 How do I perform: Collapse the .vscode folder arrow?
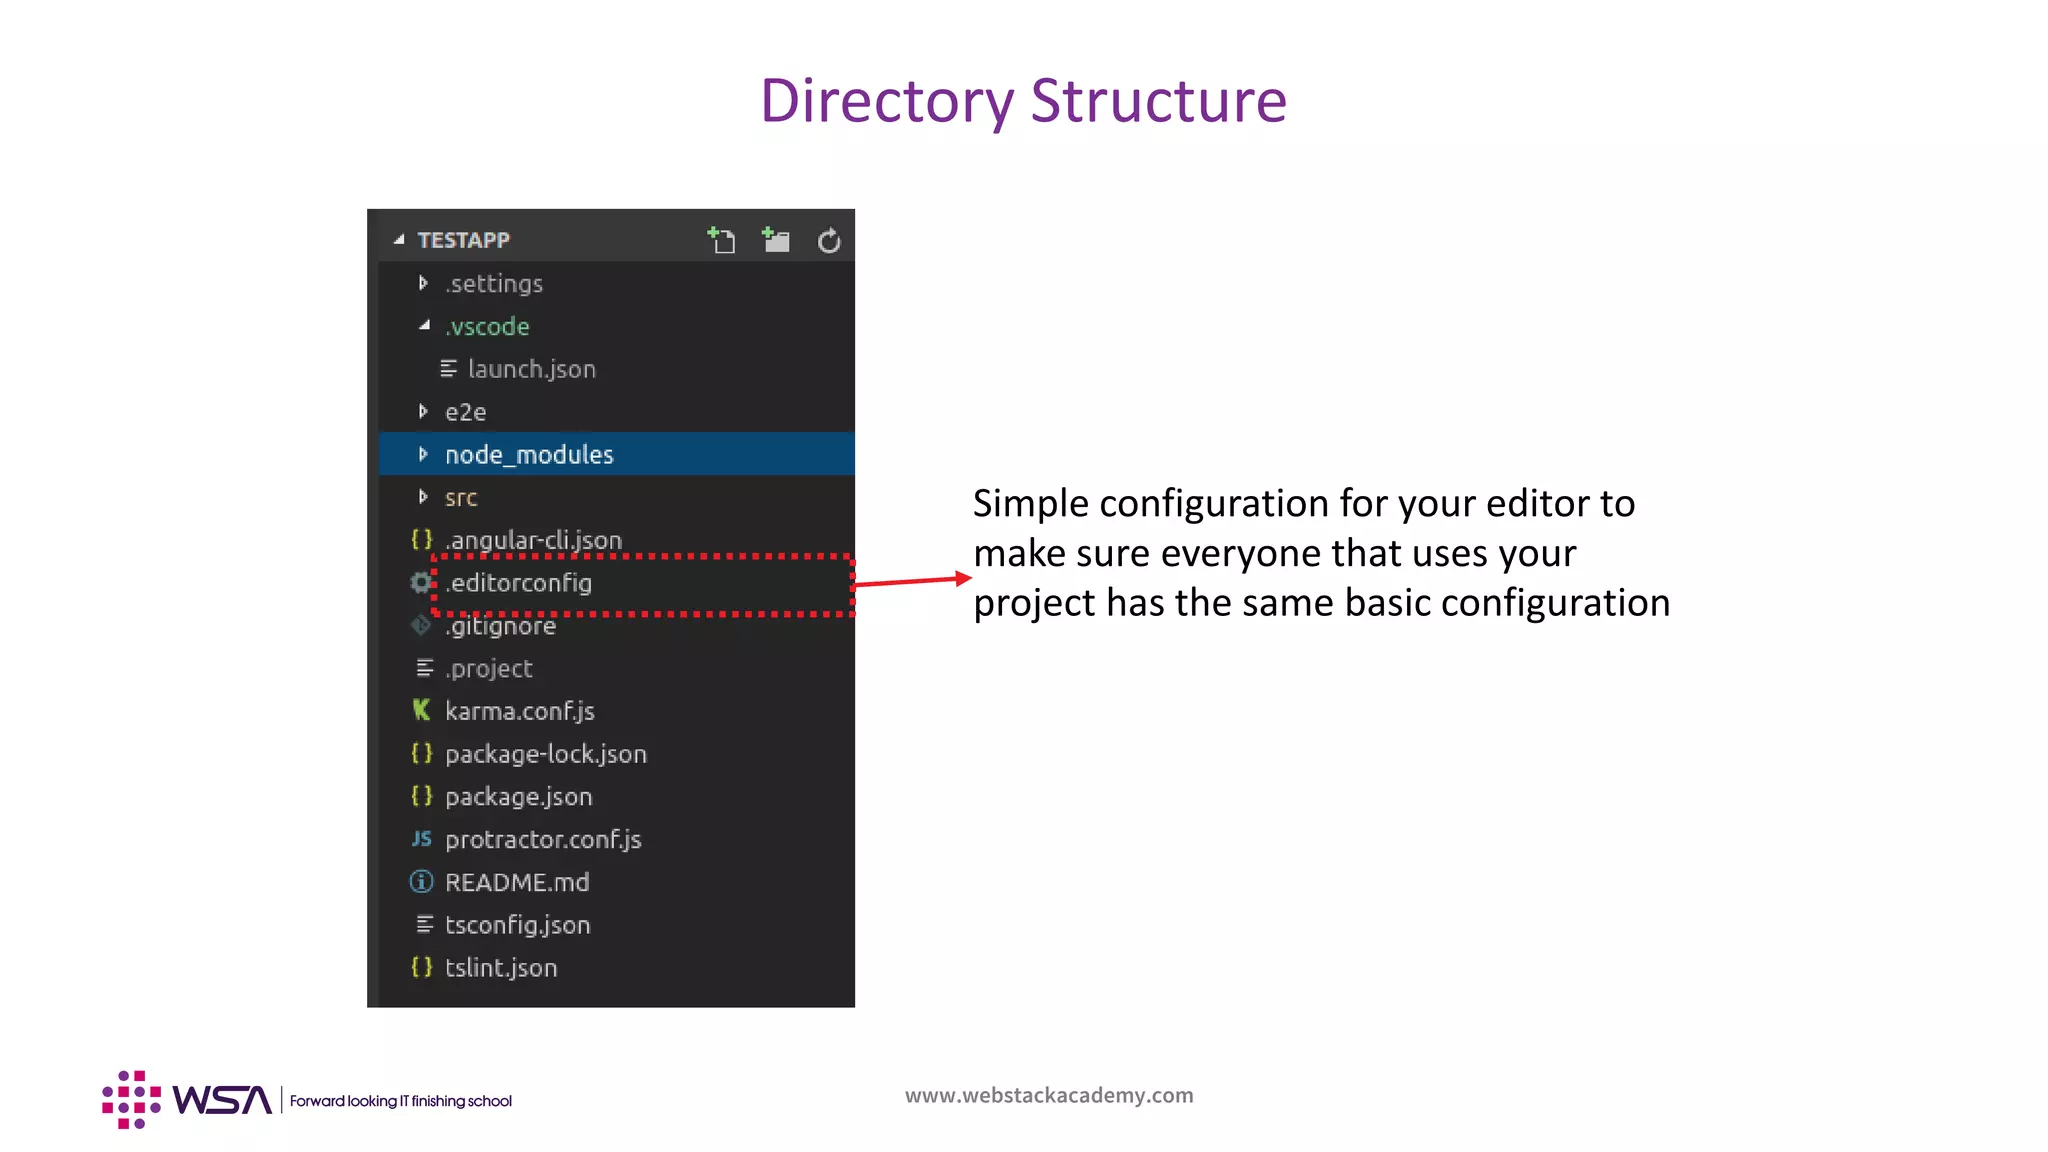pos(424,326)
